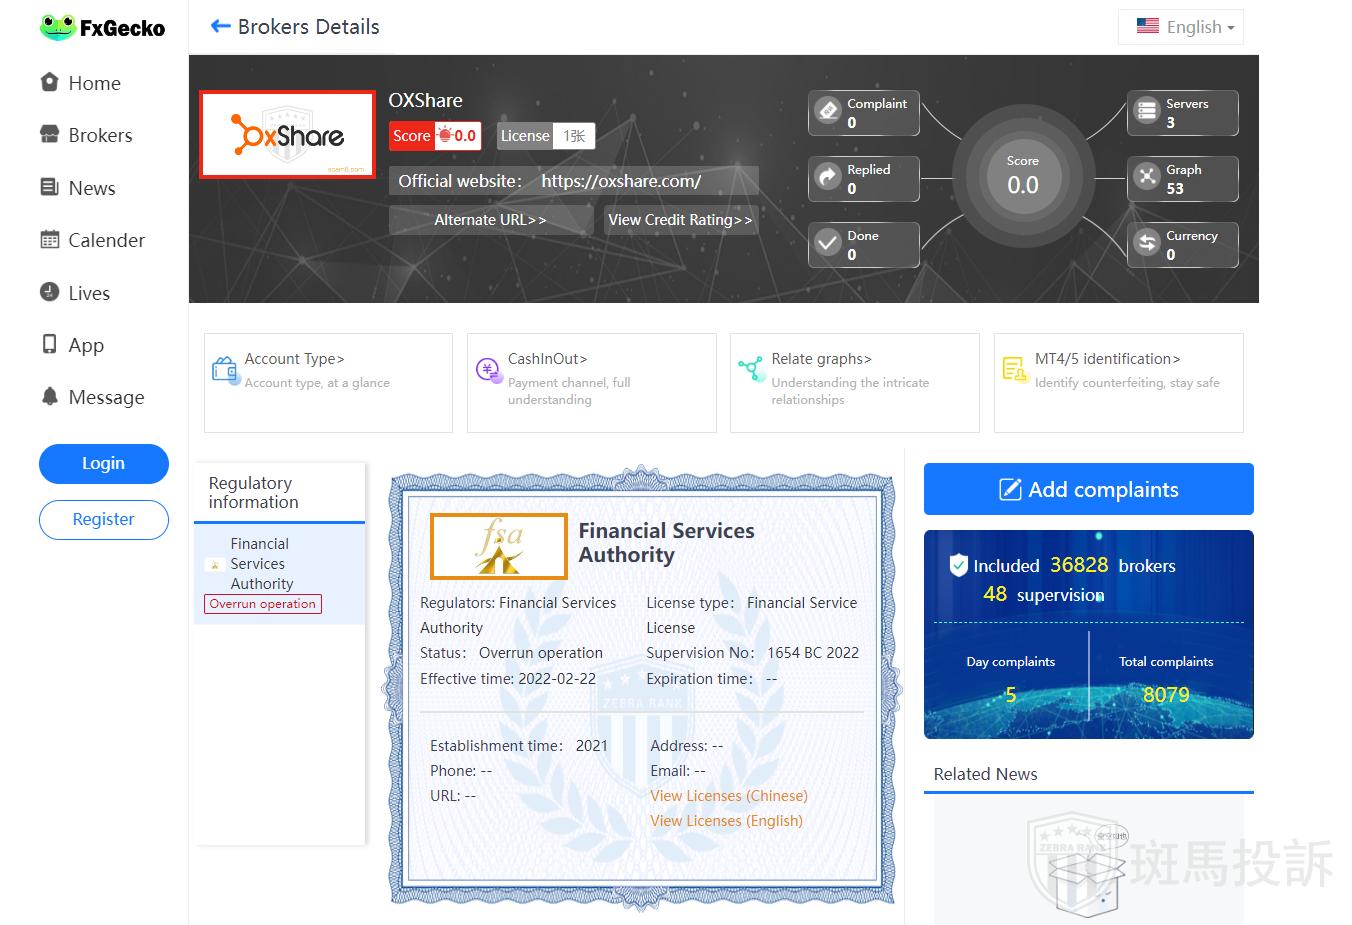
Task: Open the News sidebar item
Action: [x=91, y=188]
